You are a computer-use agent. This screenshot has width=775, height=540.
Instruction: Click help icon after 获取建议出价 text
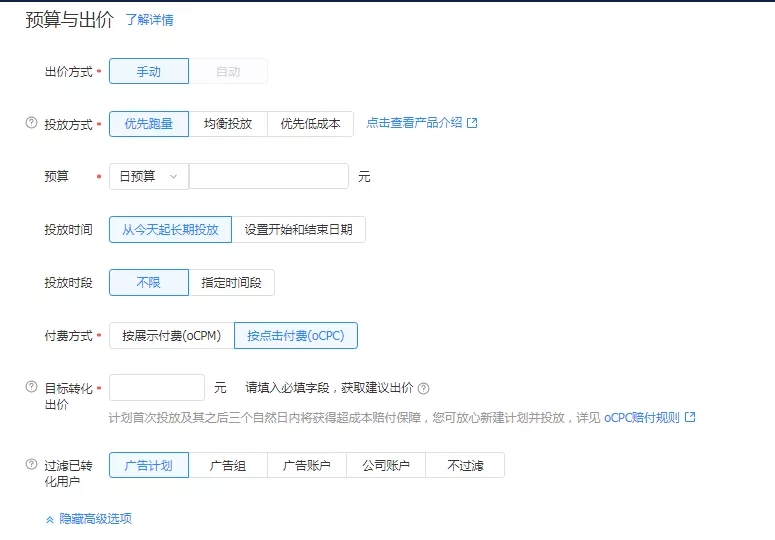coord(424,389)
